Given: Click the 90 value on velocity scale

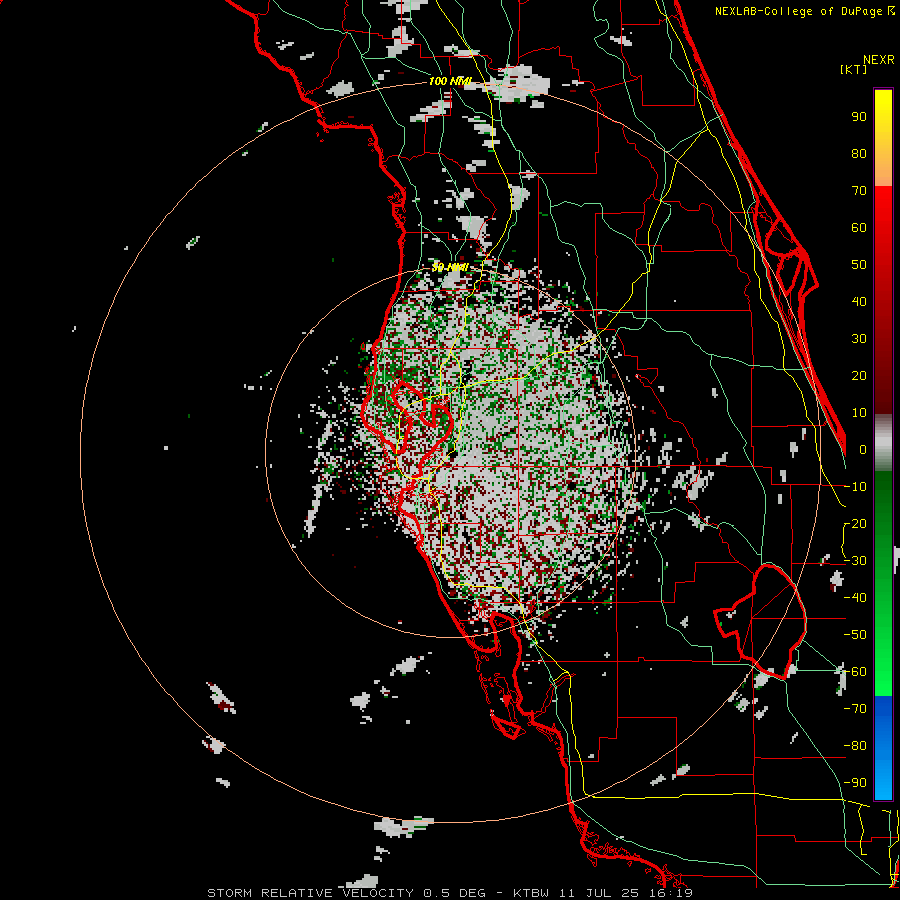Looking at the screenshot, I should point(859,117).
